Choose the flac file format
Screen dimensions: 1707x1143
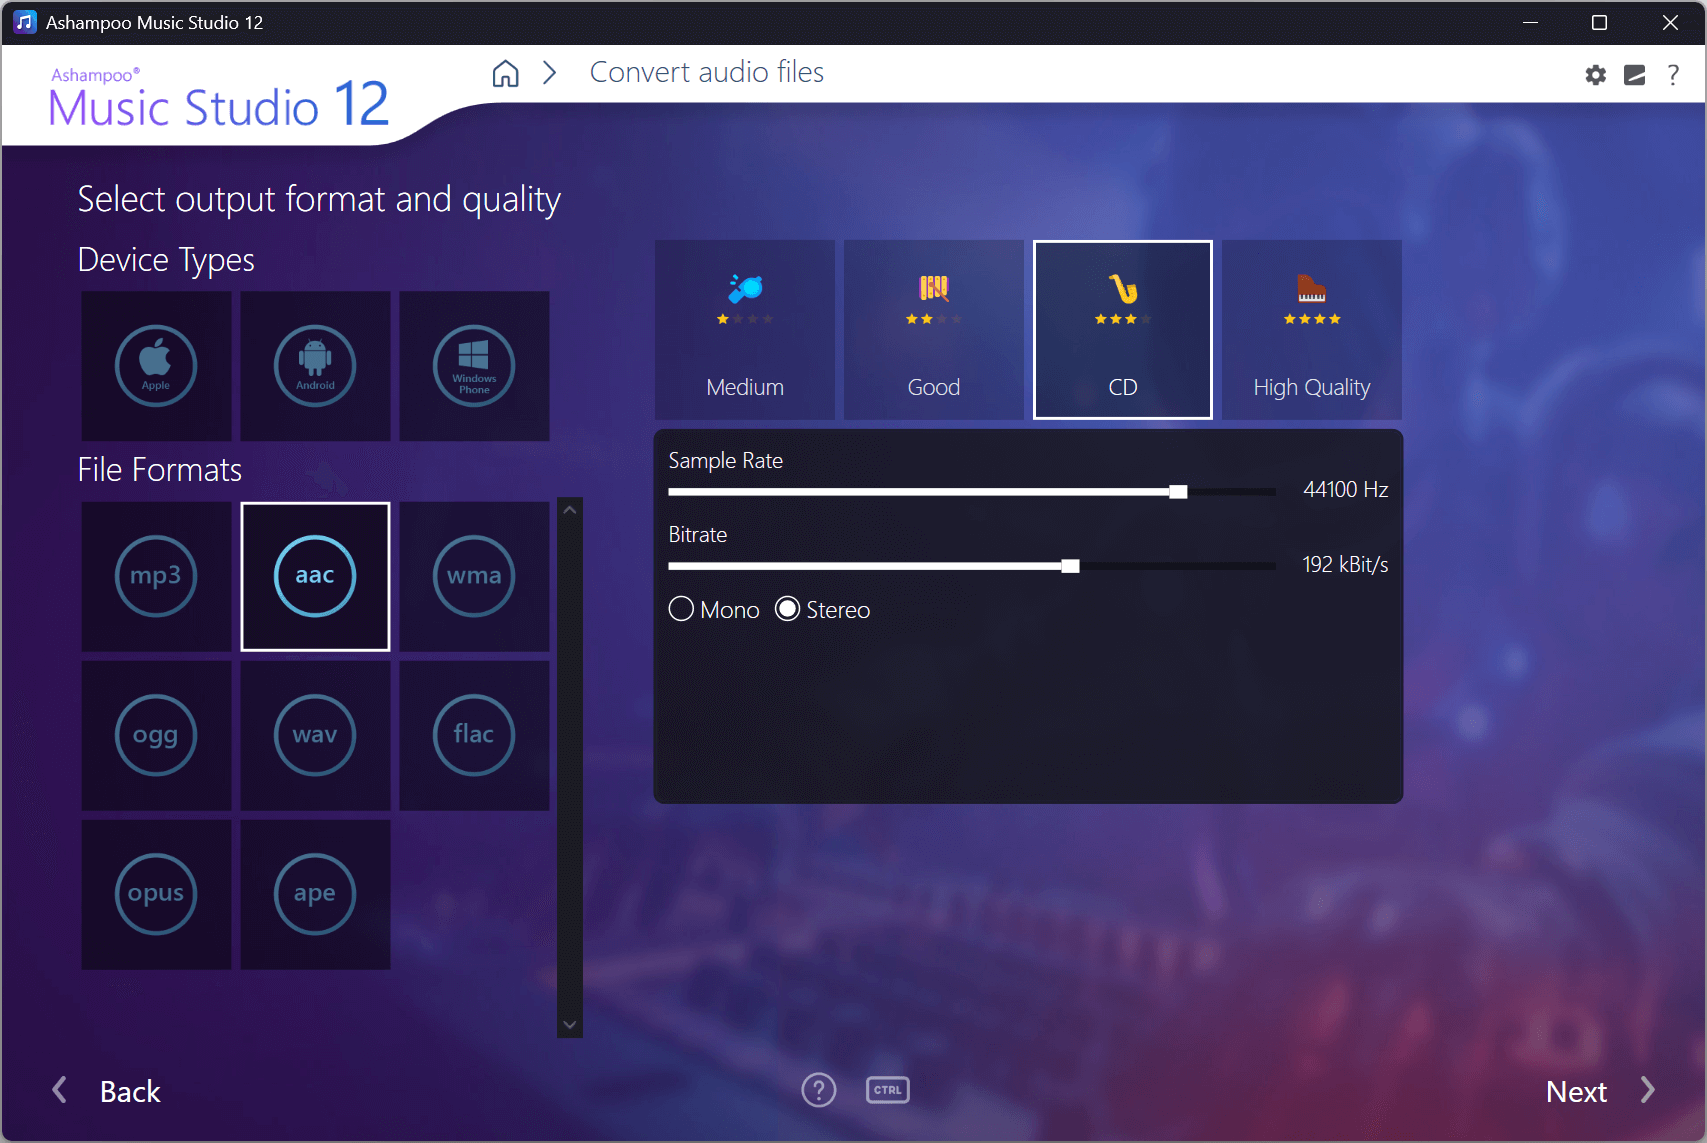point(474,735)
